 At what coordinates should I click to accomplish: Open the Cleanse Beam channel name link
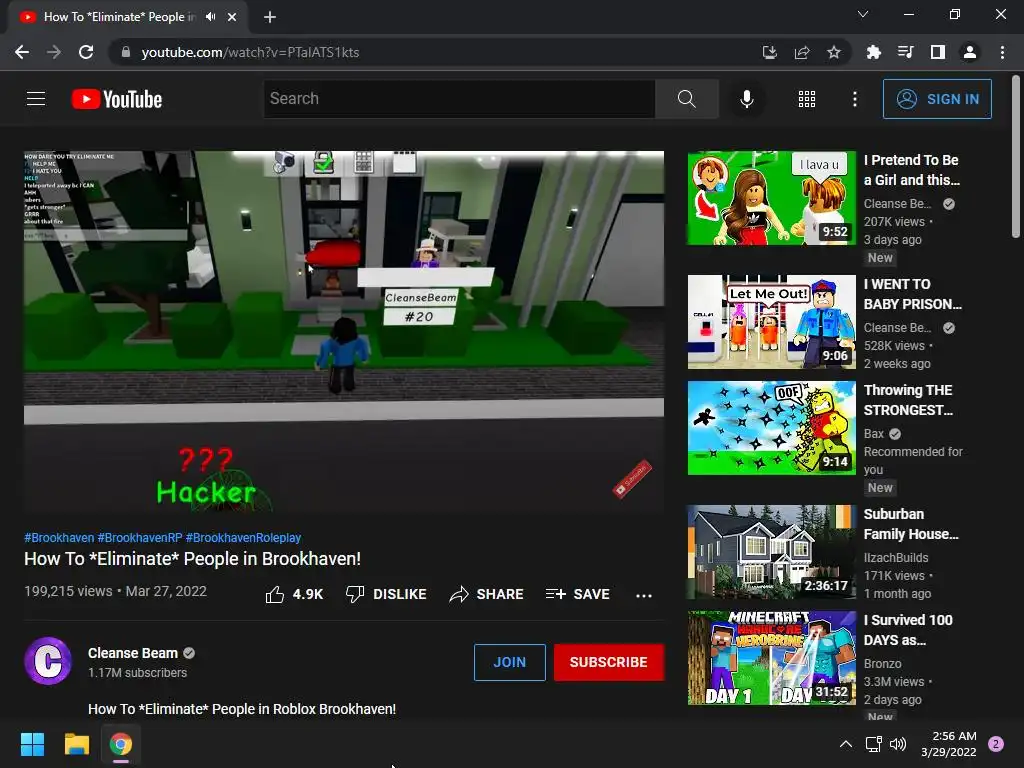click(x=133, y=653)
